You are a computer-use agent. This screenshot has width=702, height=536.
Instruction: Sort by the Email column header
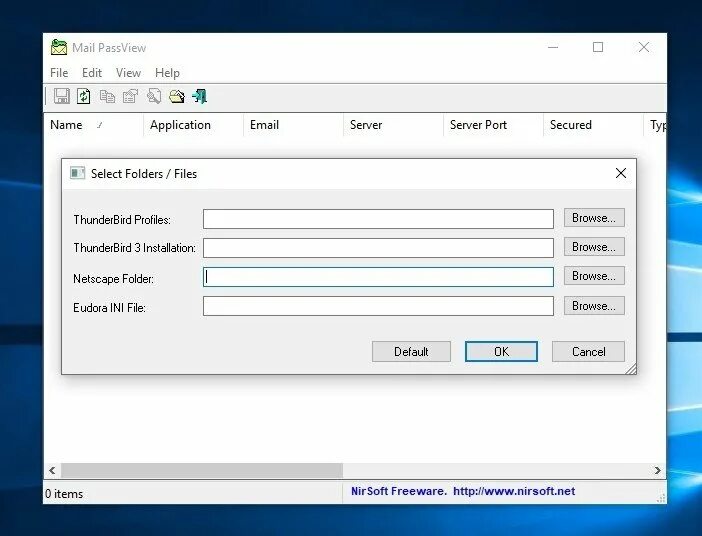[x=293, y=125]
